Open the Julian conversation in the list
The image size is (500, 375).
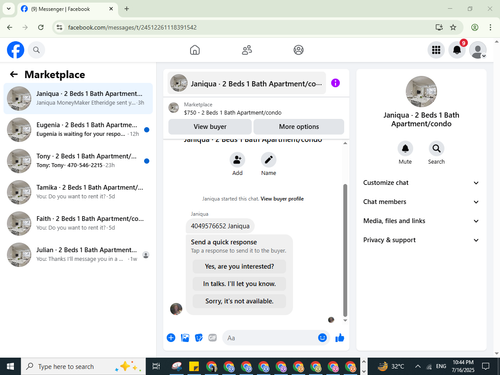pos(78,255)
